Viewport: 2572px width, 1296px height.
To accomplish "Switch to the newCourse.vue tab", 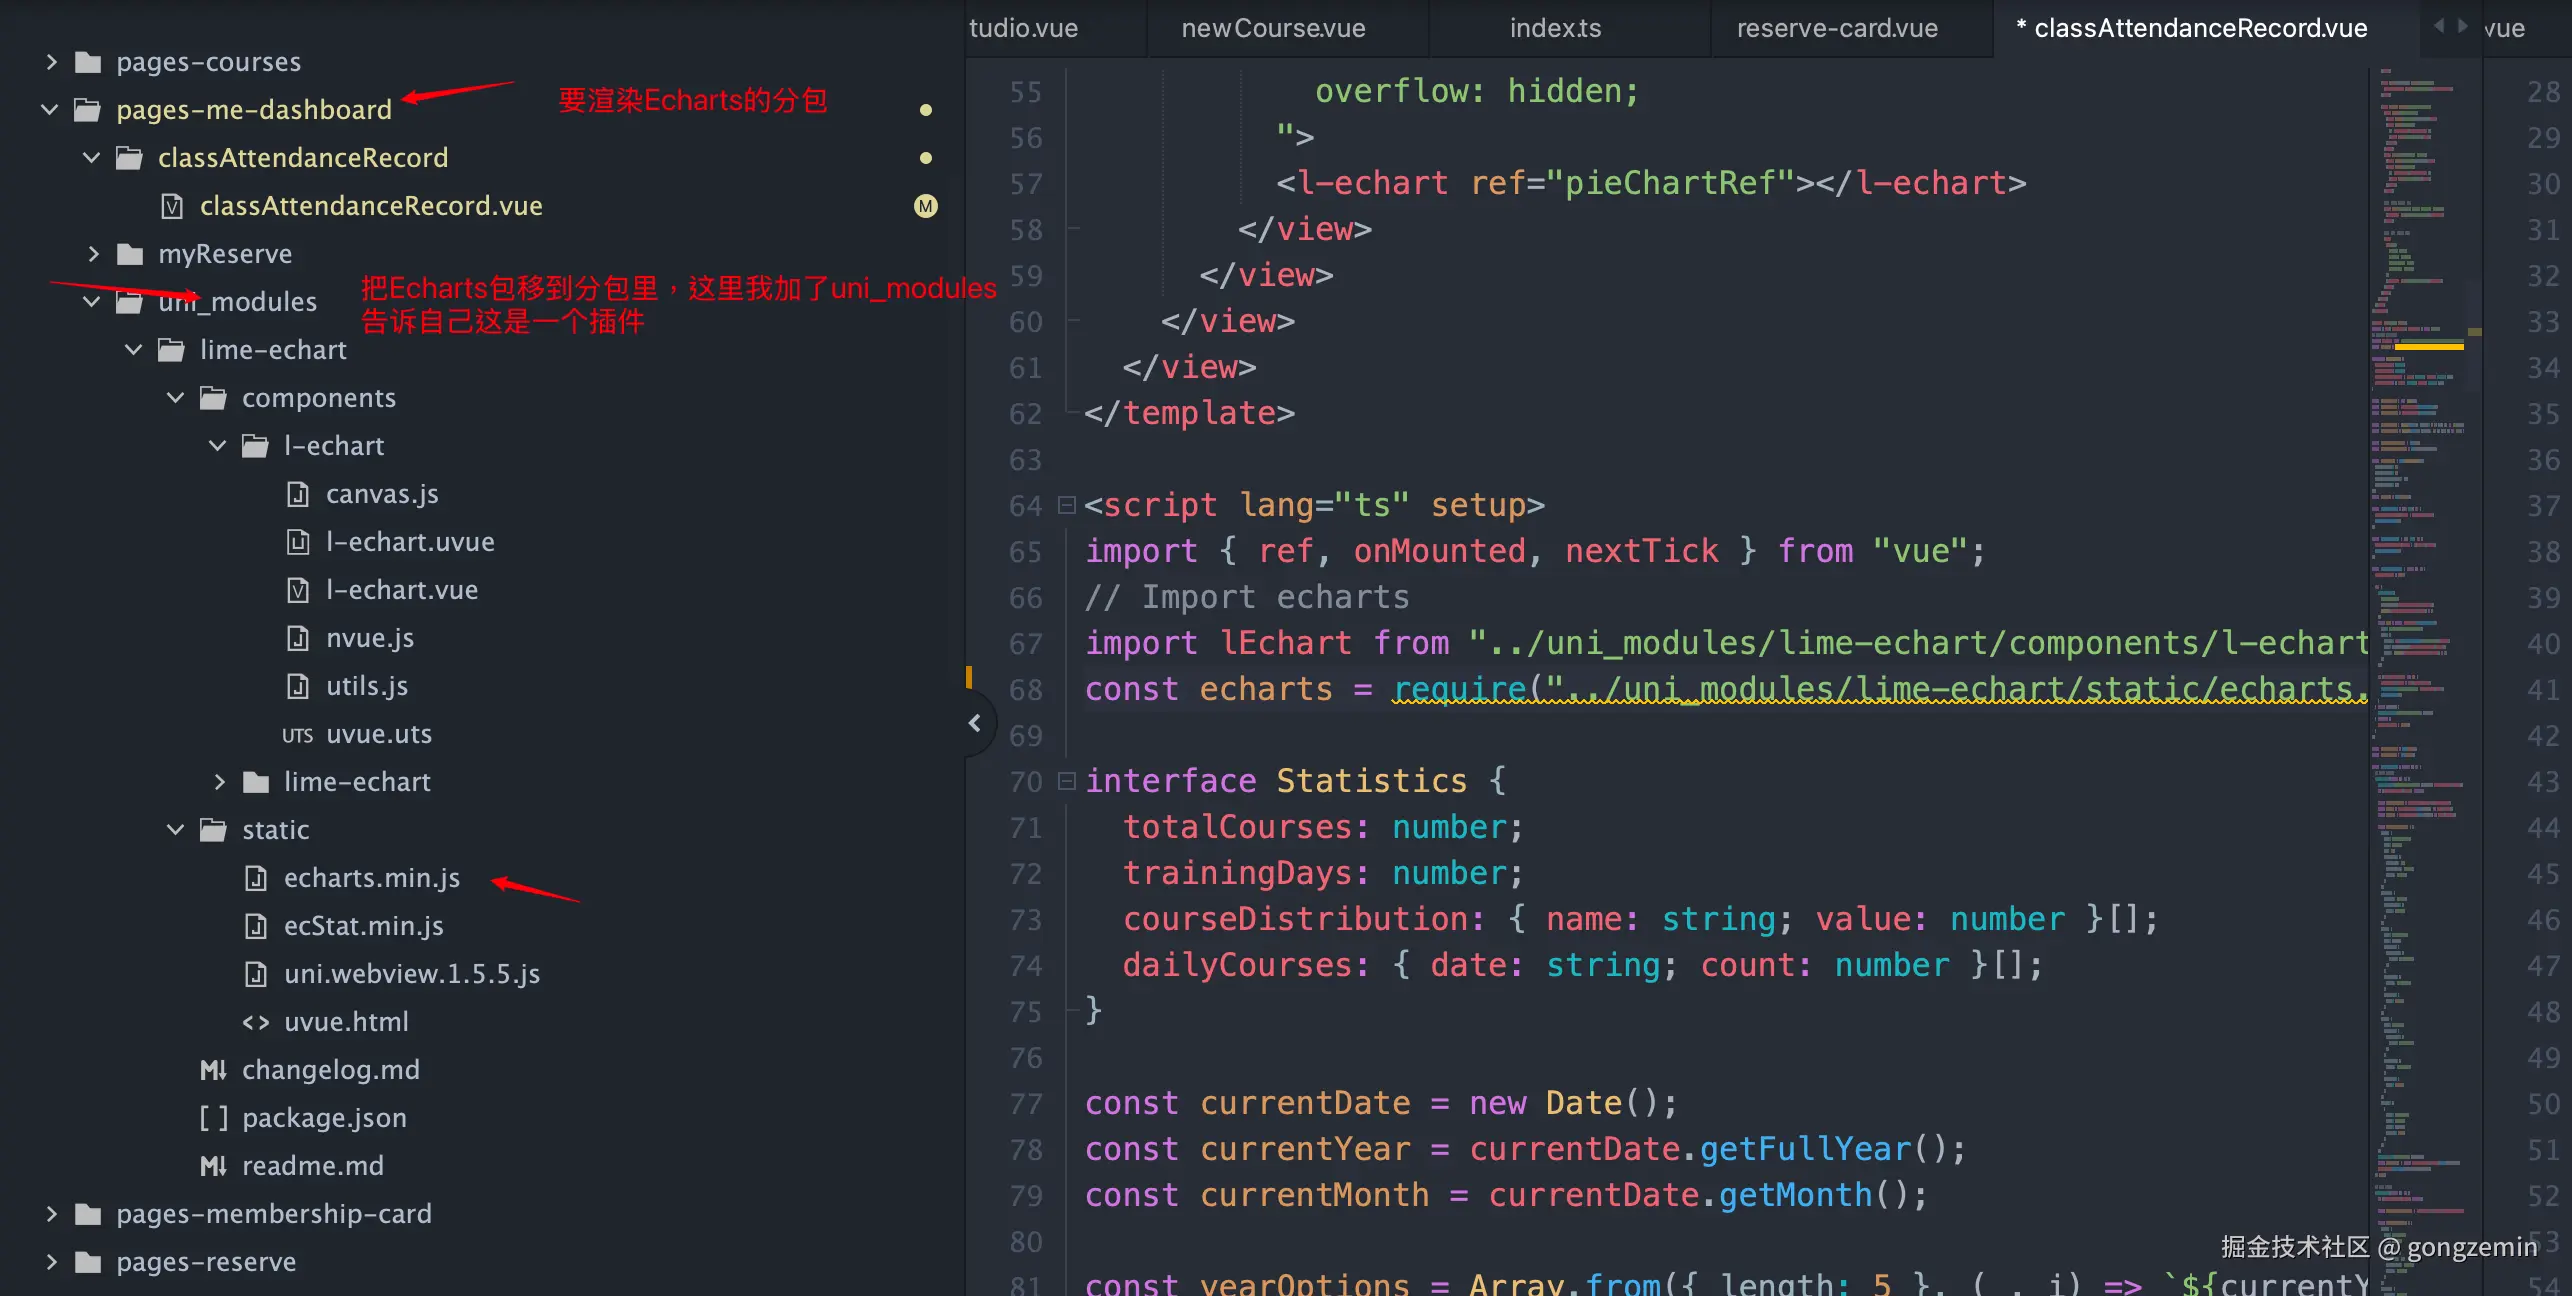I will (x=1273, y=28).
